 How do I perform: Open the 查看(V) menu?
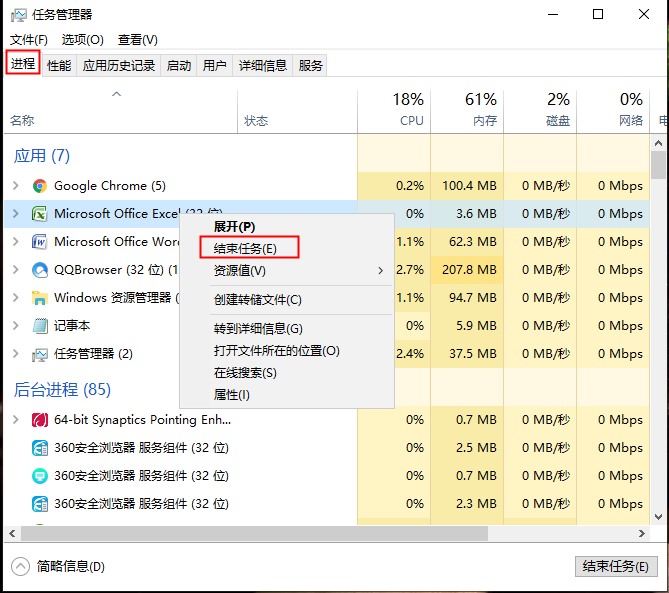(138, 40)
